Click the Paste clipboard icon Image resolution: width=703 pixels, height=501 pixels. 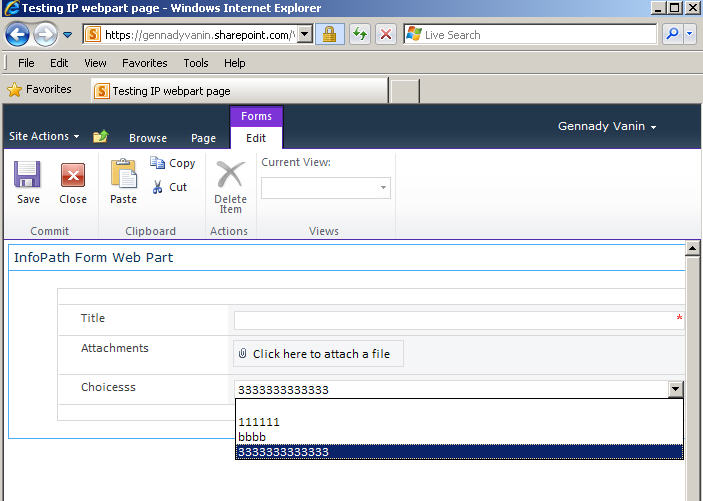(x=123, y=174)
